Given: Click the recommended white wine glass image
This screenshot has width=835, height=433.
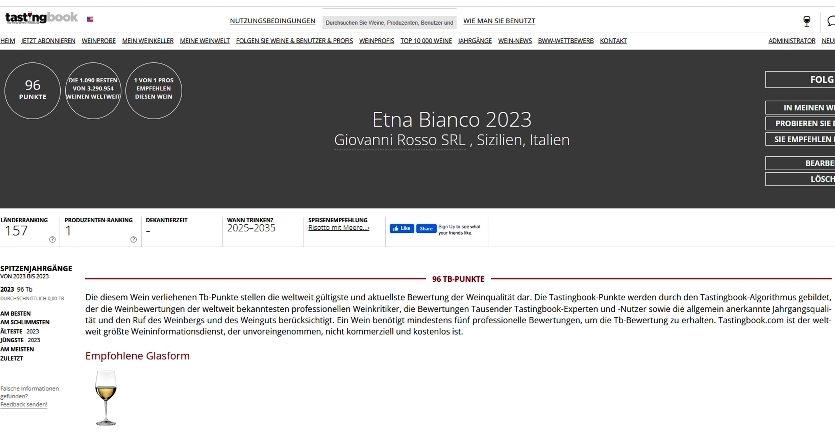Looking at the screenshot, I should point(105,397).
